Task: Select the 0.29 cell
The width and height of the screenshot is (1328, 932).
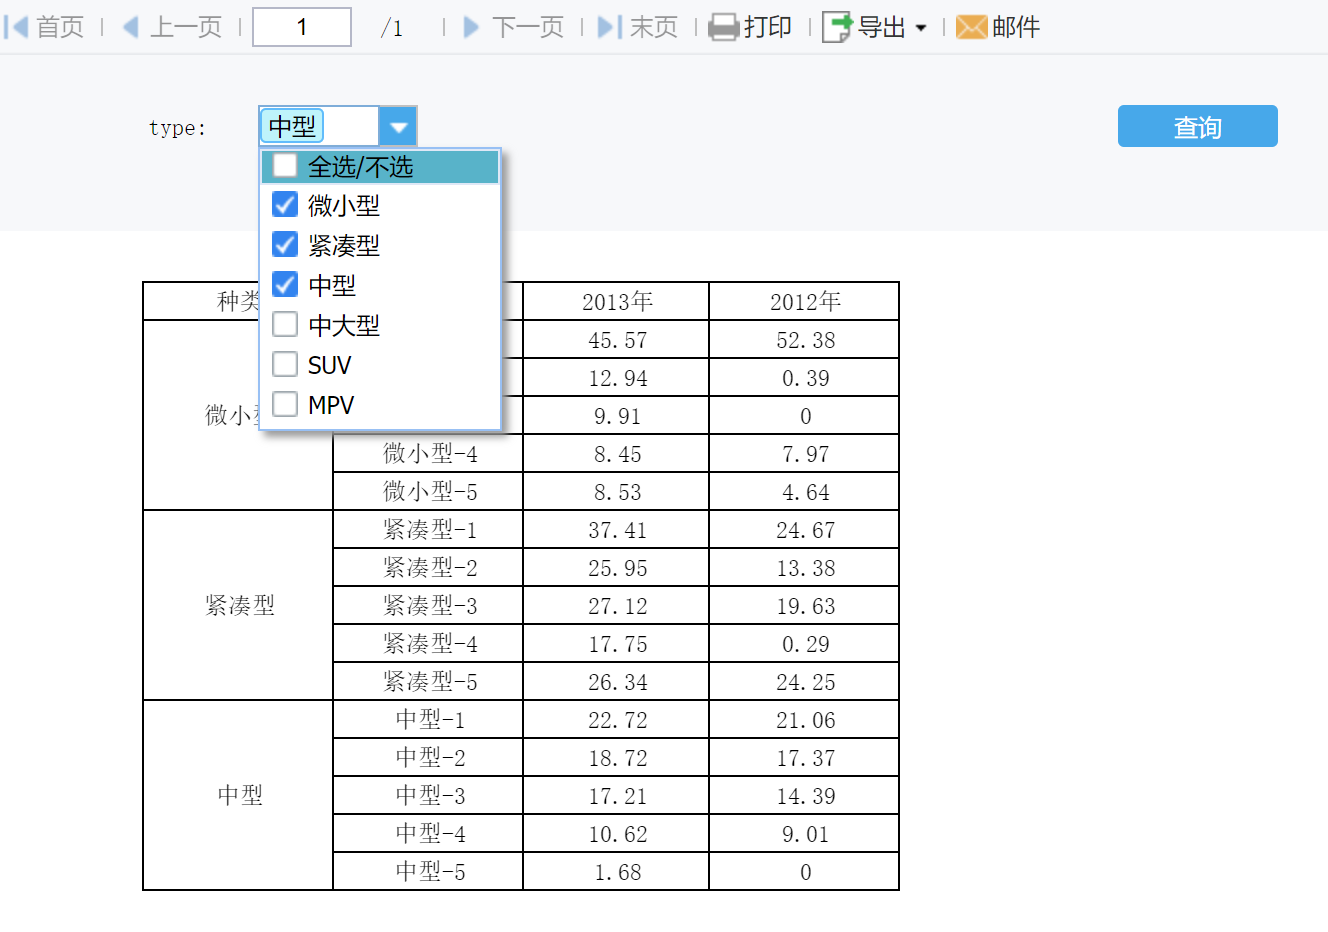Action: click(804, 643)
